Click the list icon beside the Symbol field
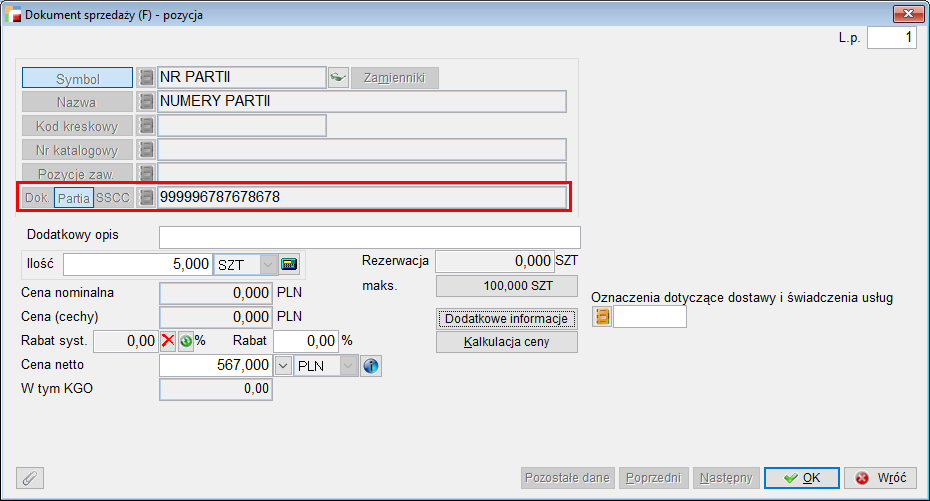Image resolution: width=930 pixels, height=501 pixels. (x=146, y=78)
